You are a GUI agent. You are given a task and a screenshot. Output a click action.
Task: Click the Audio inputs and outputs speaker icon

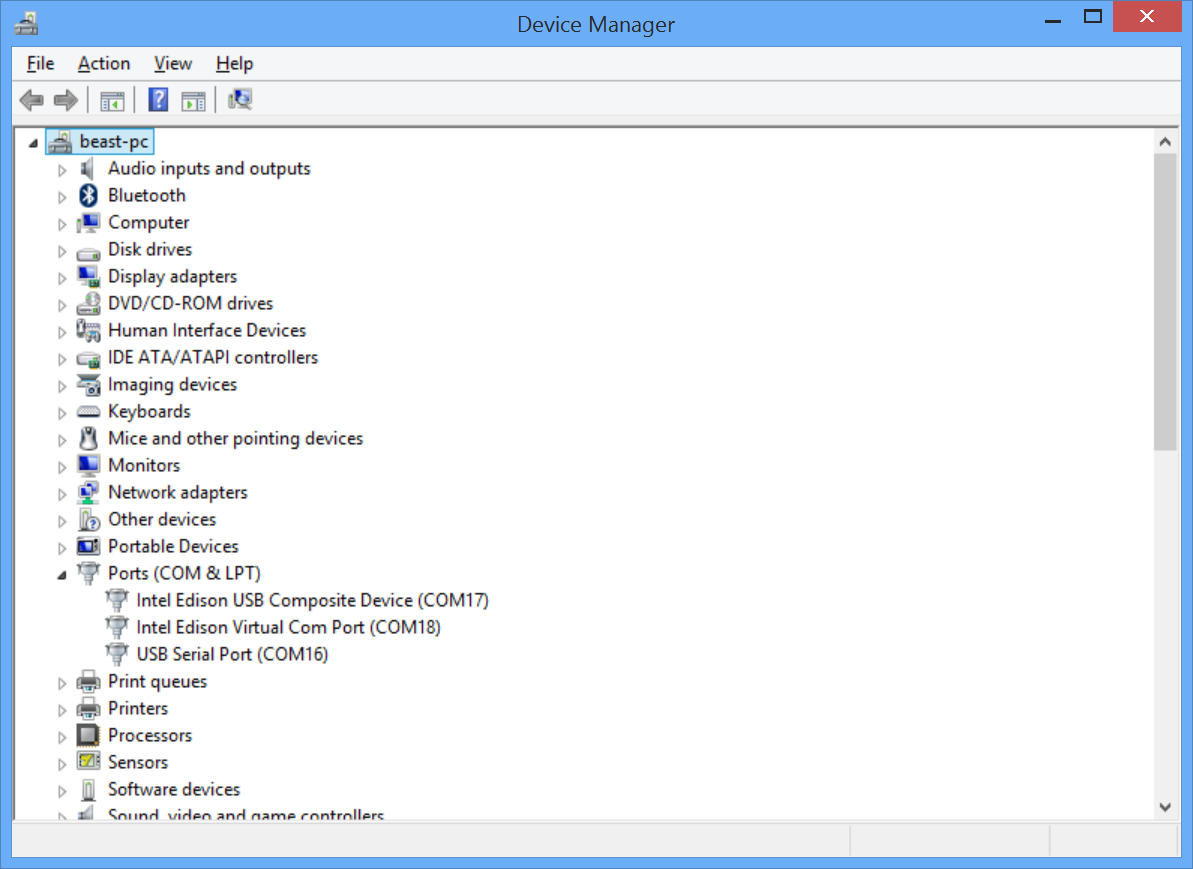coord(88,168)
